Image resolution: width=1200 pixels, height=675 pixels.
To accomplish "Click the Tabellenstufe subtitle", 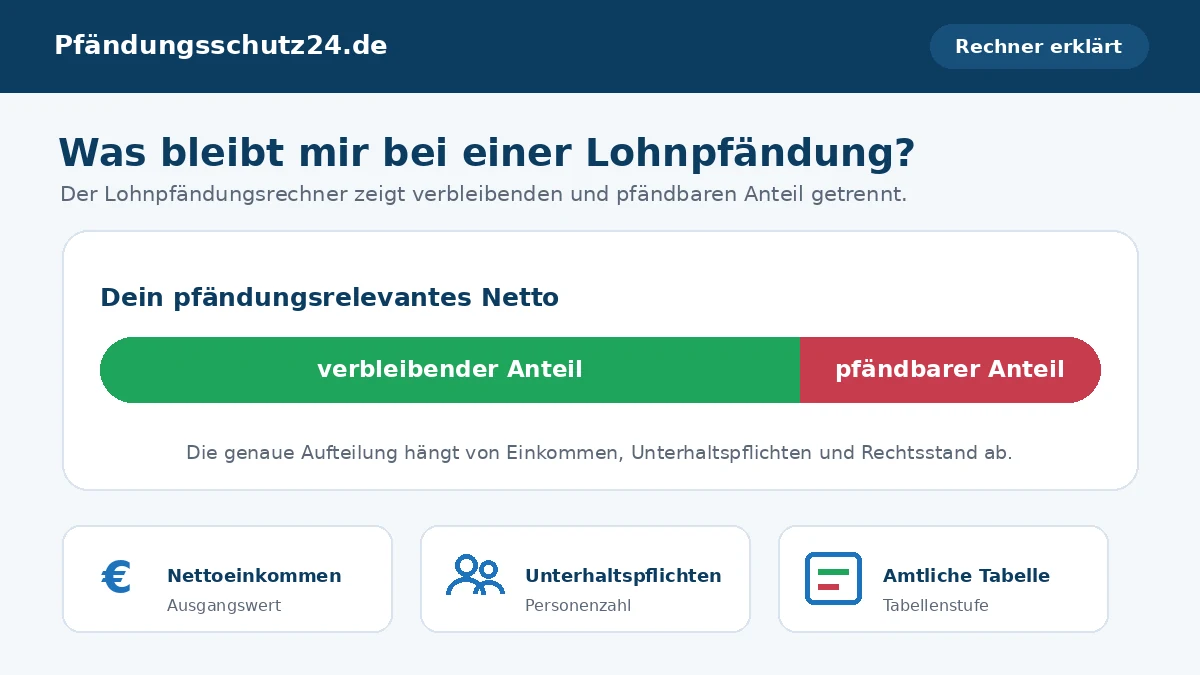I will tap(936, 605).
